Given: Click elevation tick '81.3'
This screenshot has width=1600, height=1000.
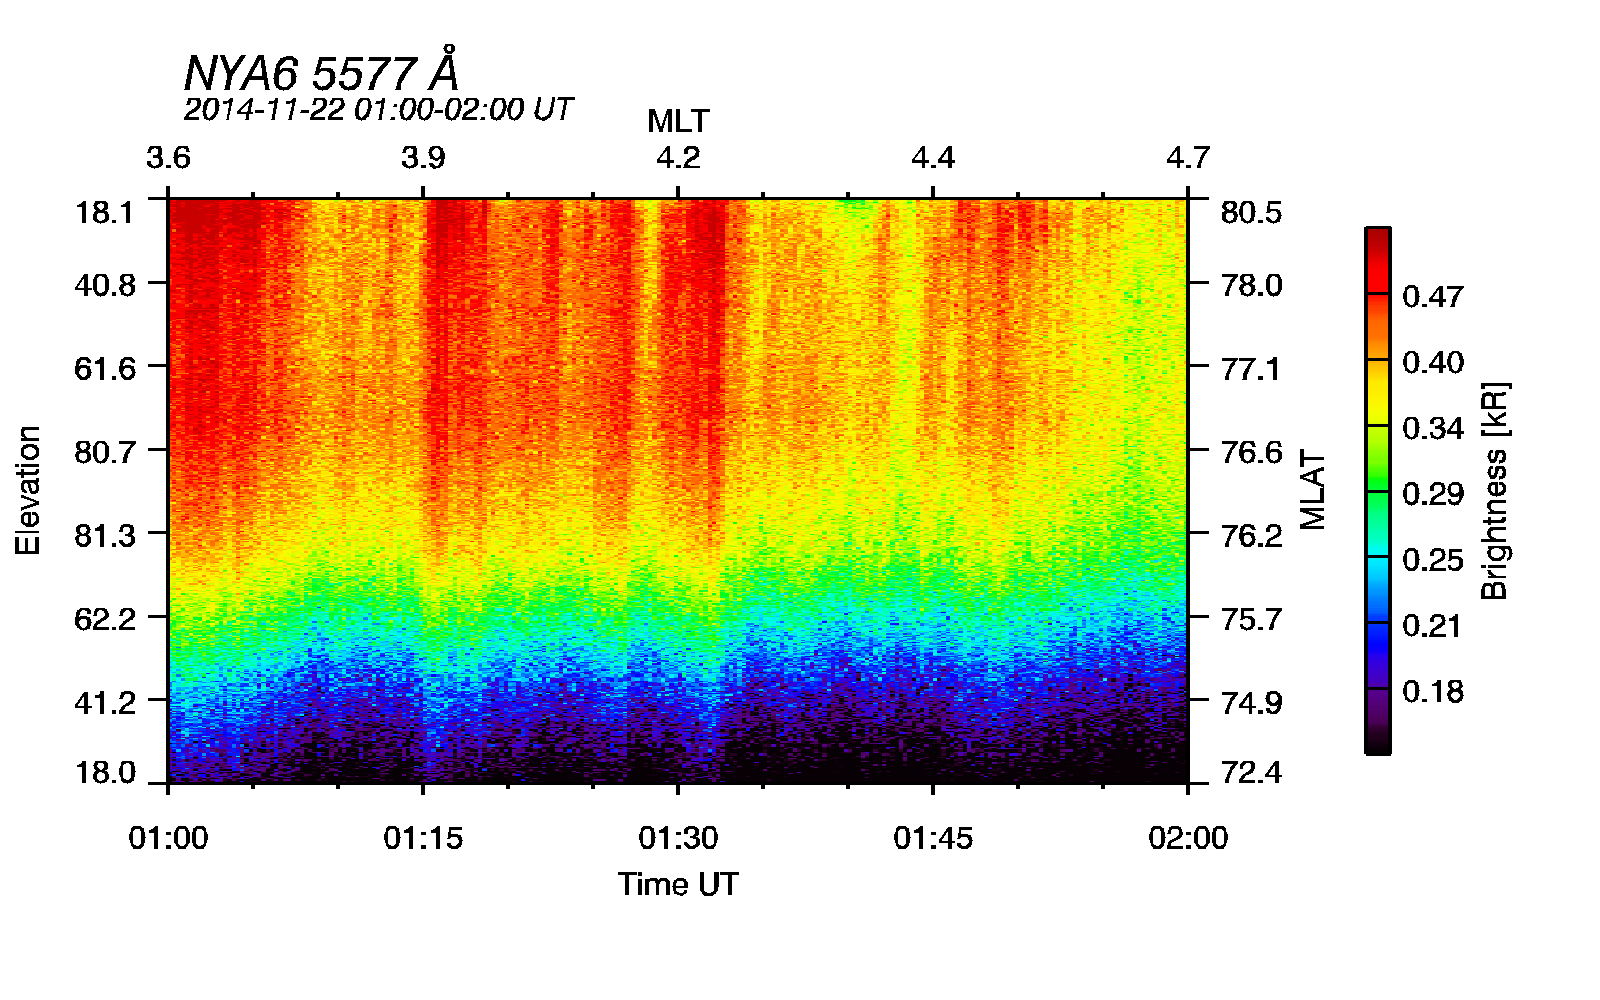Looking at the screenshot, I should [x=105, y=536].
